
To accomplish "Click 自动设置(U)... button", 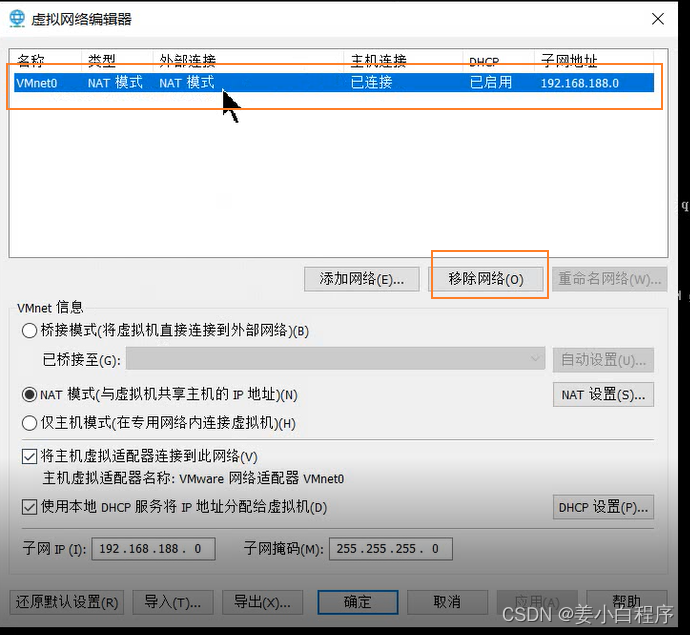I will [603, 360].
